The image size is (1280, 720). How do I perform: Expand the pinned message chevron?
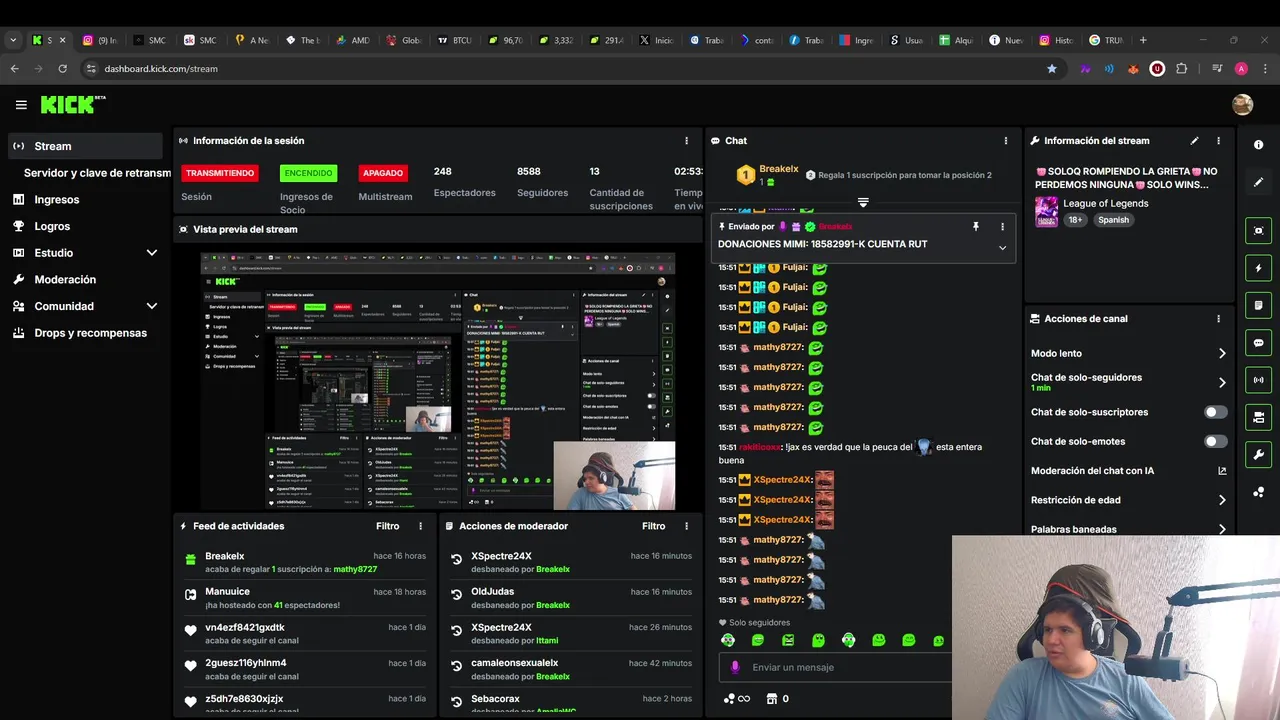point(1002,248)
